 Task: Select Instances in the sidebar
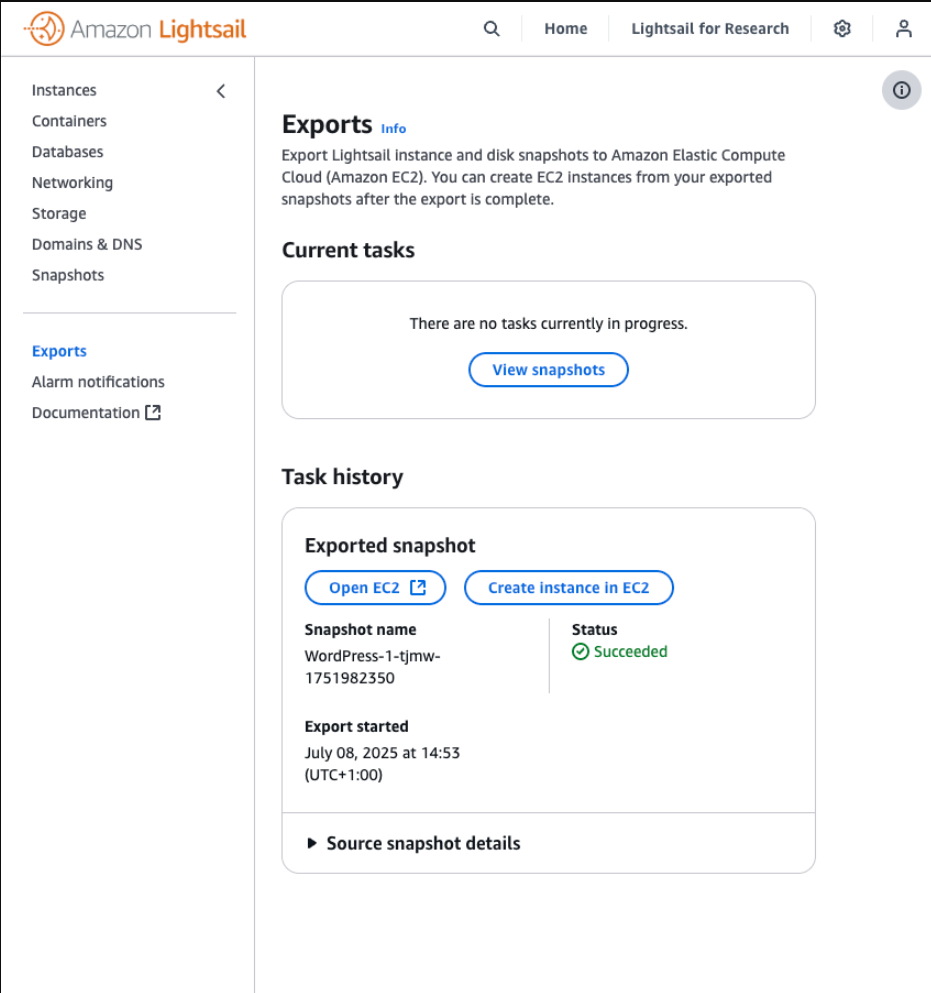pos(64,91)
